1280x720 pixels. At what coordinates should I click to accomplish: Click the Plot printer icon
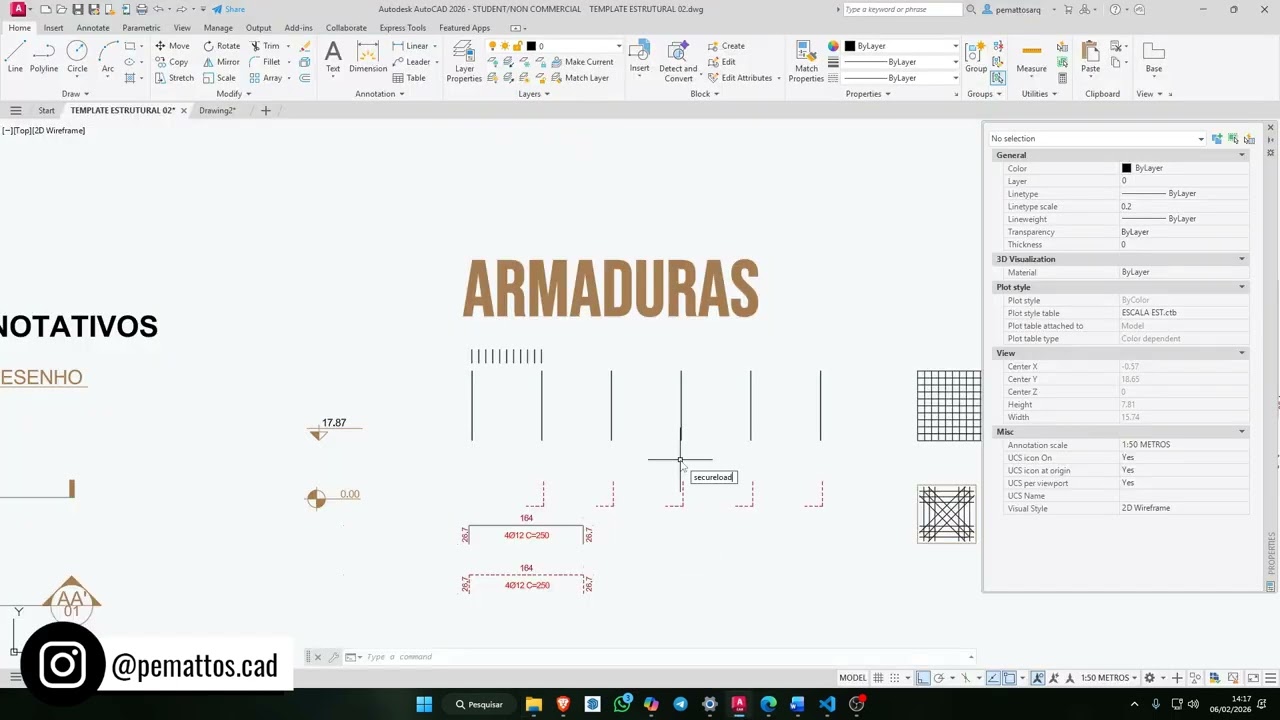(x=141, y=10)
